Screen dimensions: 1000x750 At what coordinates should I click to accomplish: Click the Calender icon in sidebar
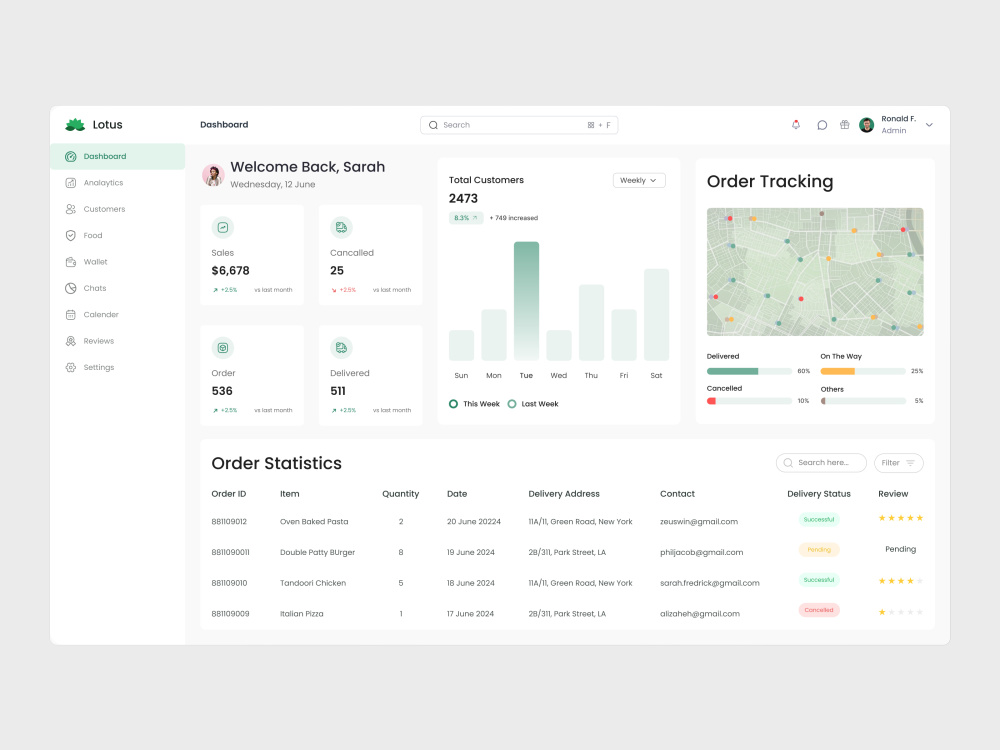point(71,314)
